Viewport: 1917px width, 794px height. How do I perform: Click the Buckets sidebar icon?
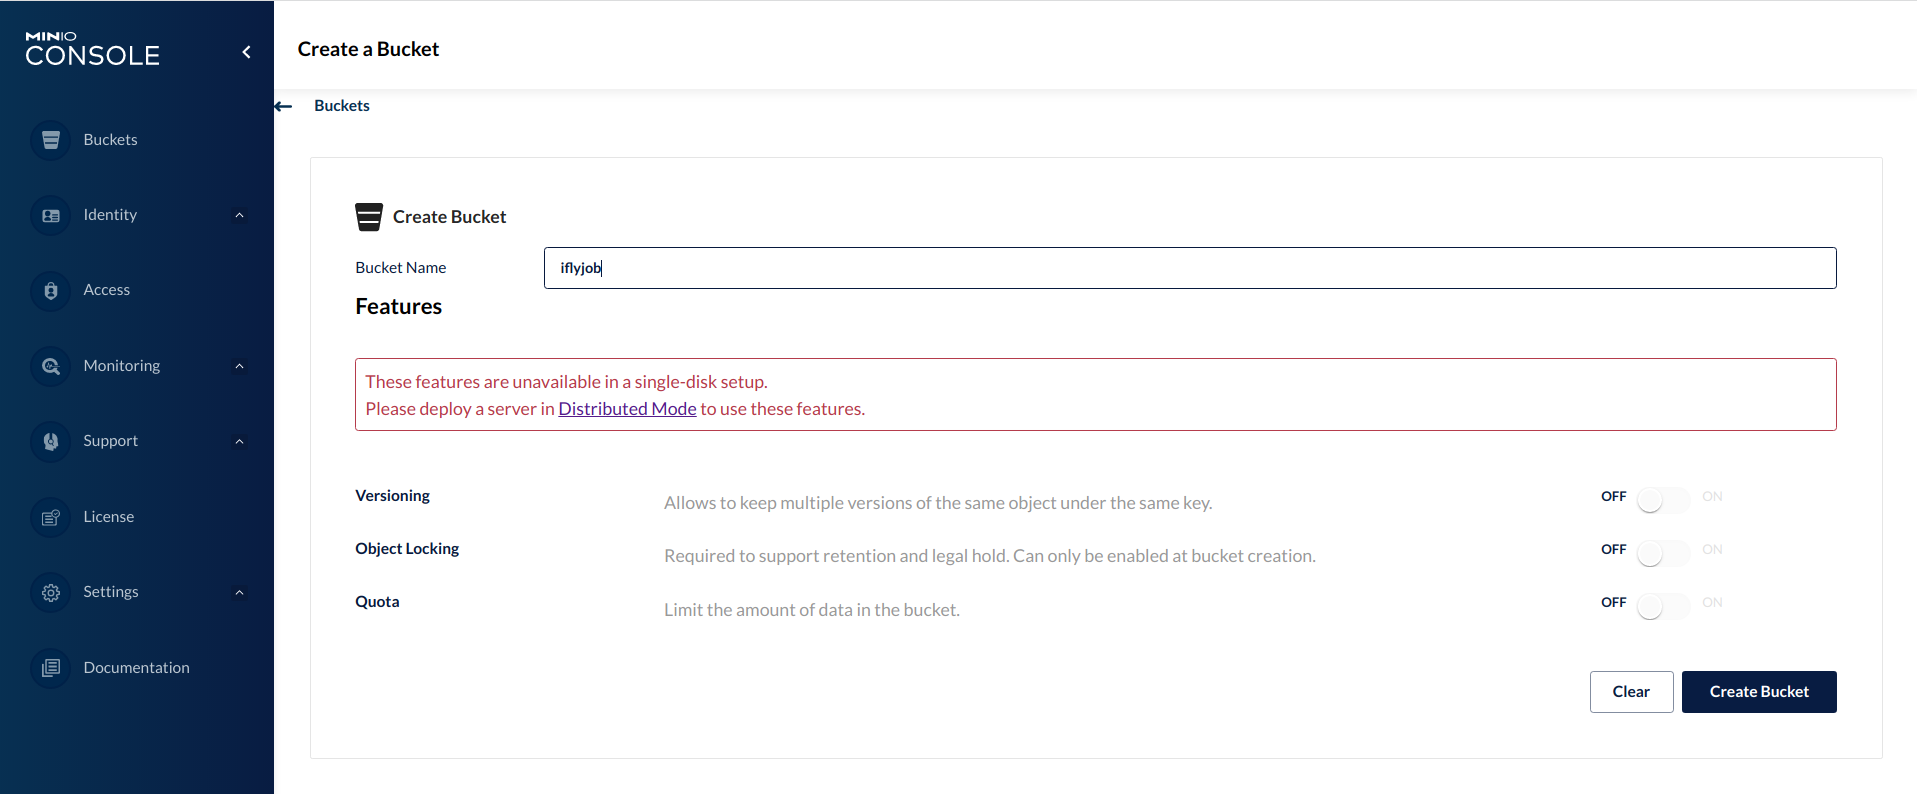[x=51, y=140]
